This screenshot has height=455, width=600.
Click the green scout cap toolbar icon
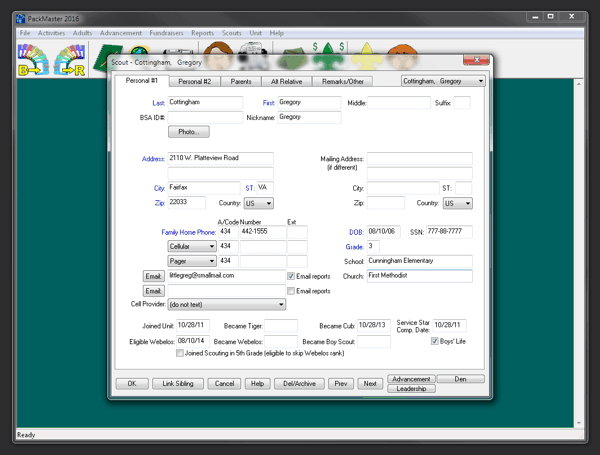point(292,58)
